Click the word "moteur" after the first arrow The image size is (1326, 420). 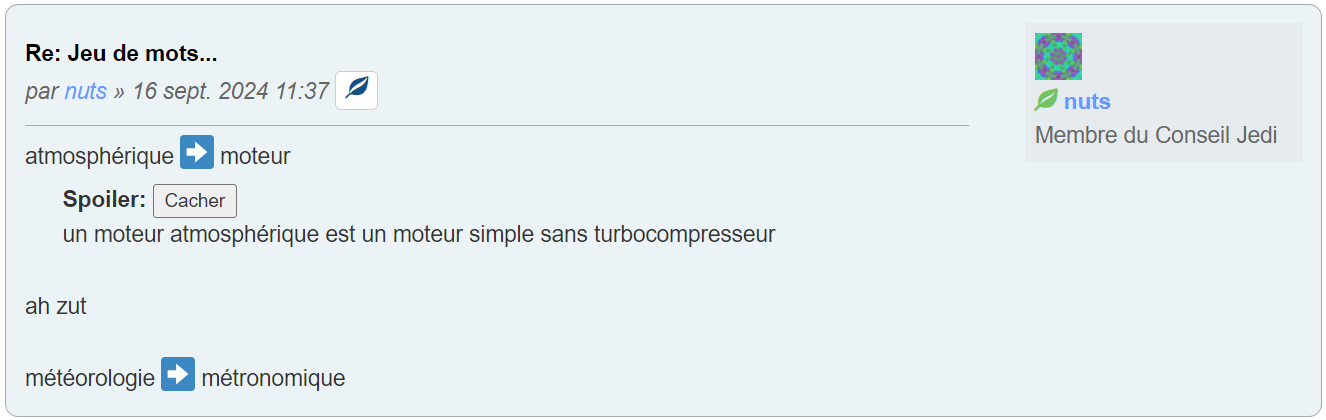pos(255,157)
